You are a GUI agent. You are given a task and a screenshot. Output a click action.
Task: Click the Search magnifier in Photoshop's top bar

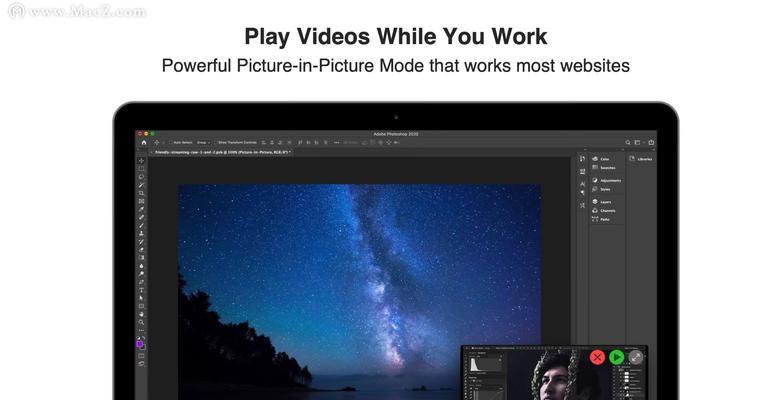[628, 142]
